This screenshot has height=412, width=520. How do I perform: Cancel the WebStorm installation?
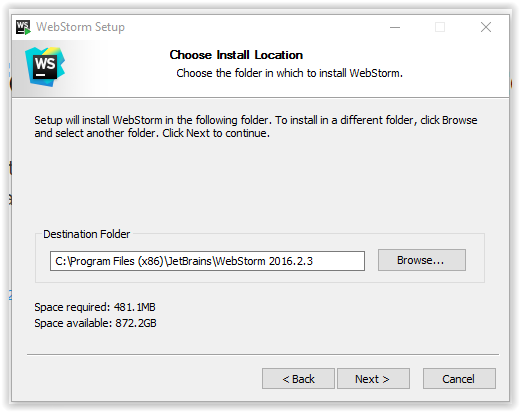coord(459,379)
